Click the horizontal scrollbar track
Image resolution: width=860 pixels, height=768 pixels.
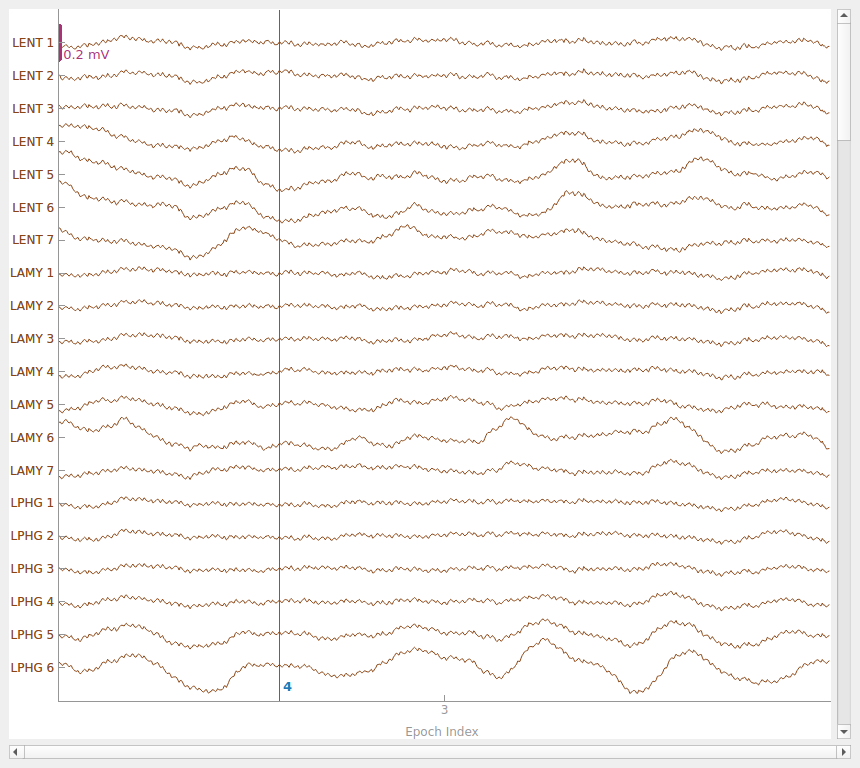[x=429, y=752]
